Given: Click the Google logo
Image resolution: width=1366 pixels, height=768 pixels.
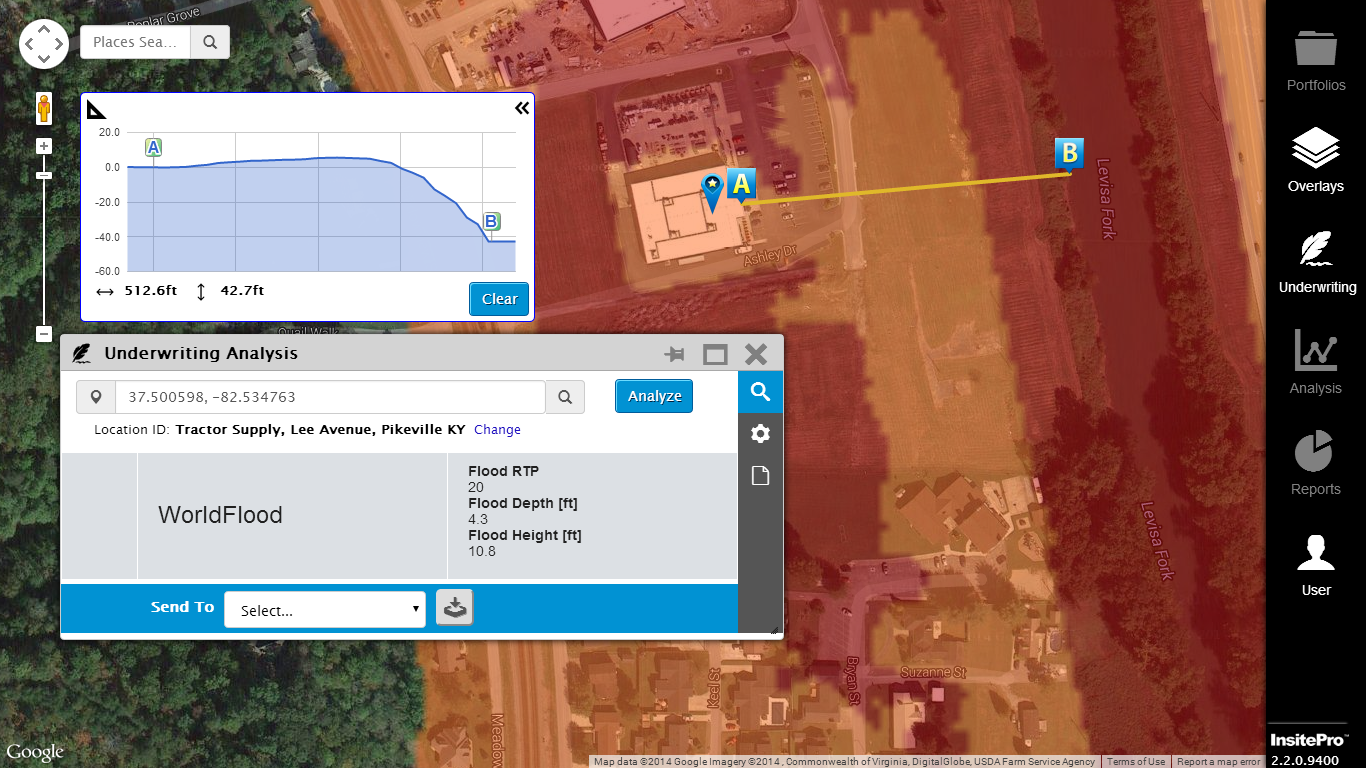Looking at the screenshot, I should (35, 752).
